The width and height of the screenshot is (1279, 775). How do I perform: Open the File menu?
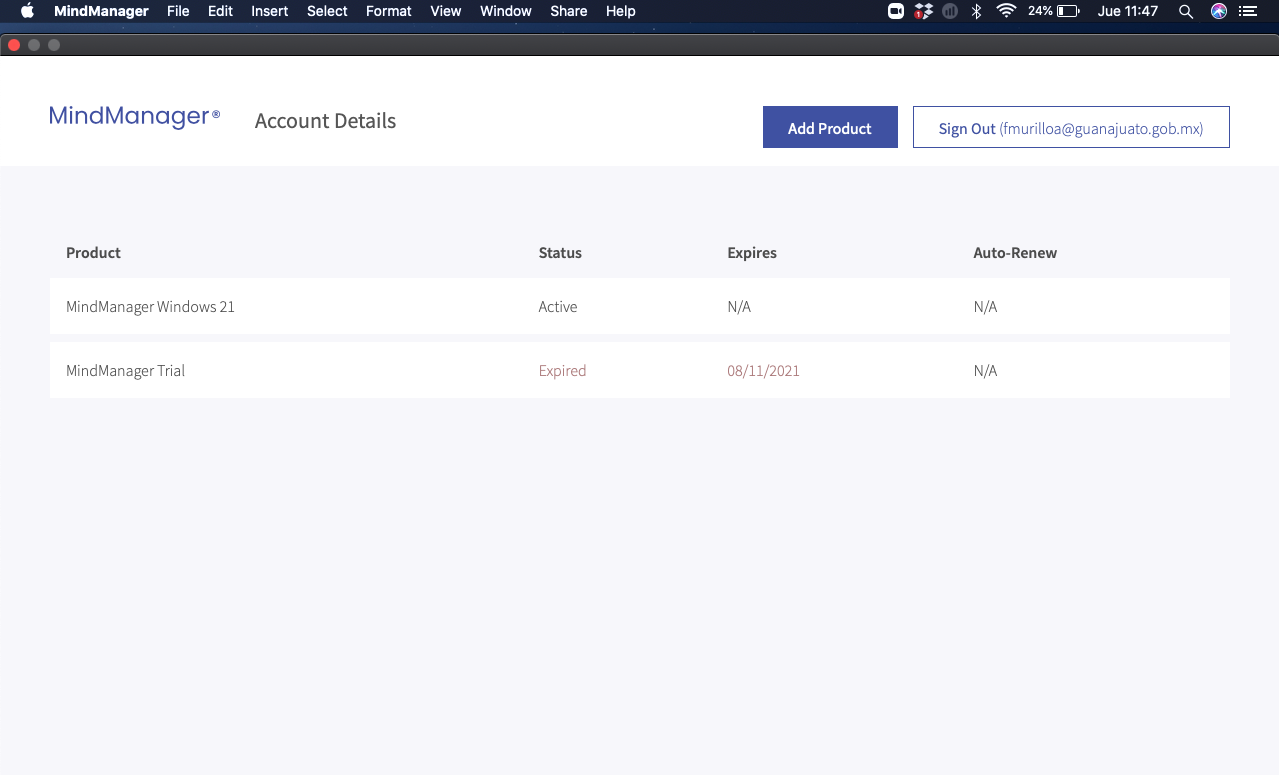pos(178,11)
